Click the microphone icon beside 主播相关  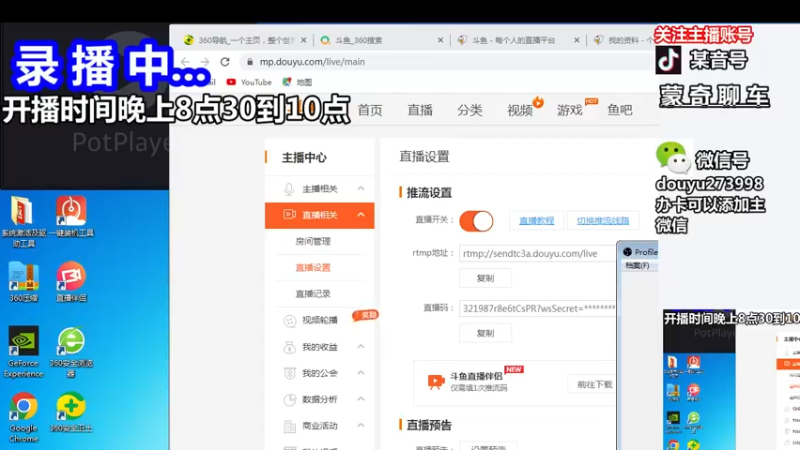pos(289,189)
